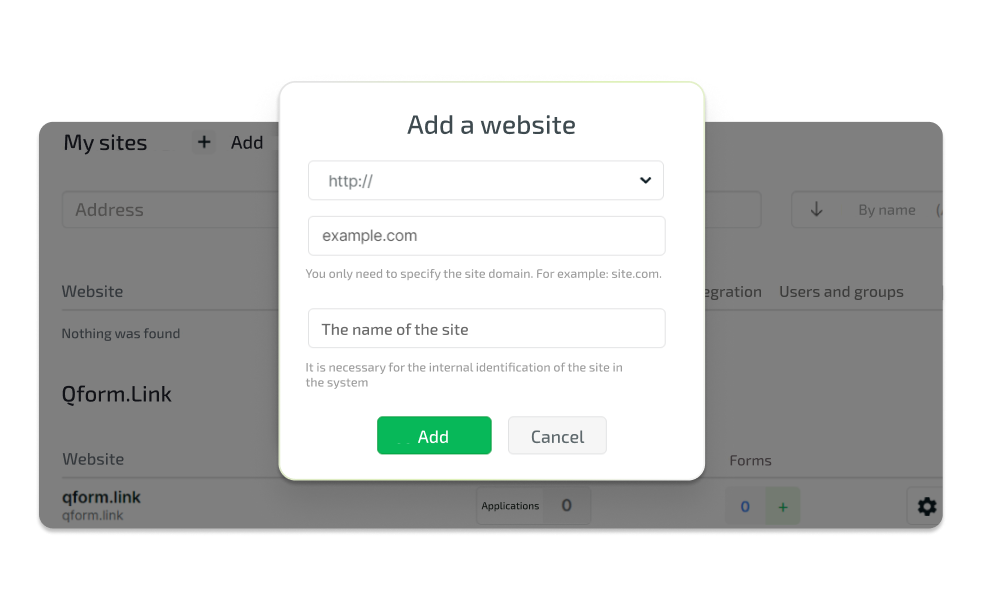Click the Forms column header
981x609 pixels.
tap(750, 461)
